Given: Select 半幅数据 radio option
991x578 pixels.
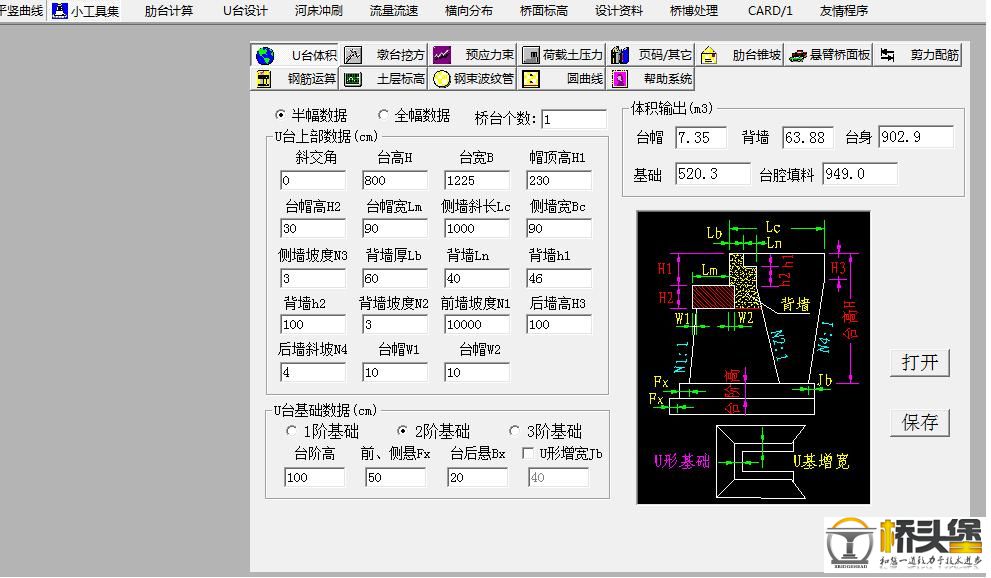Looking at the screenshot, I should (280, 115).
